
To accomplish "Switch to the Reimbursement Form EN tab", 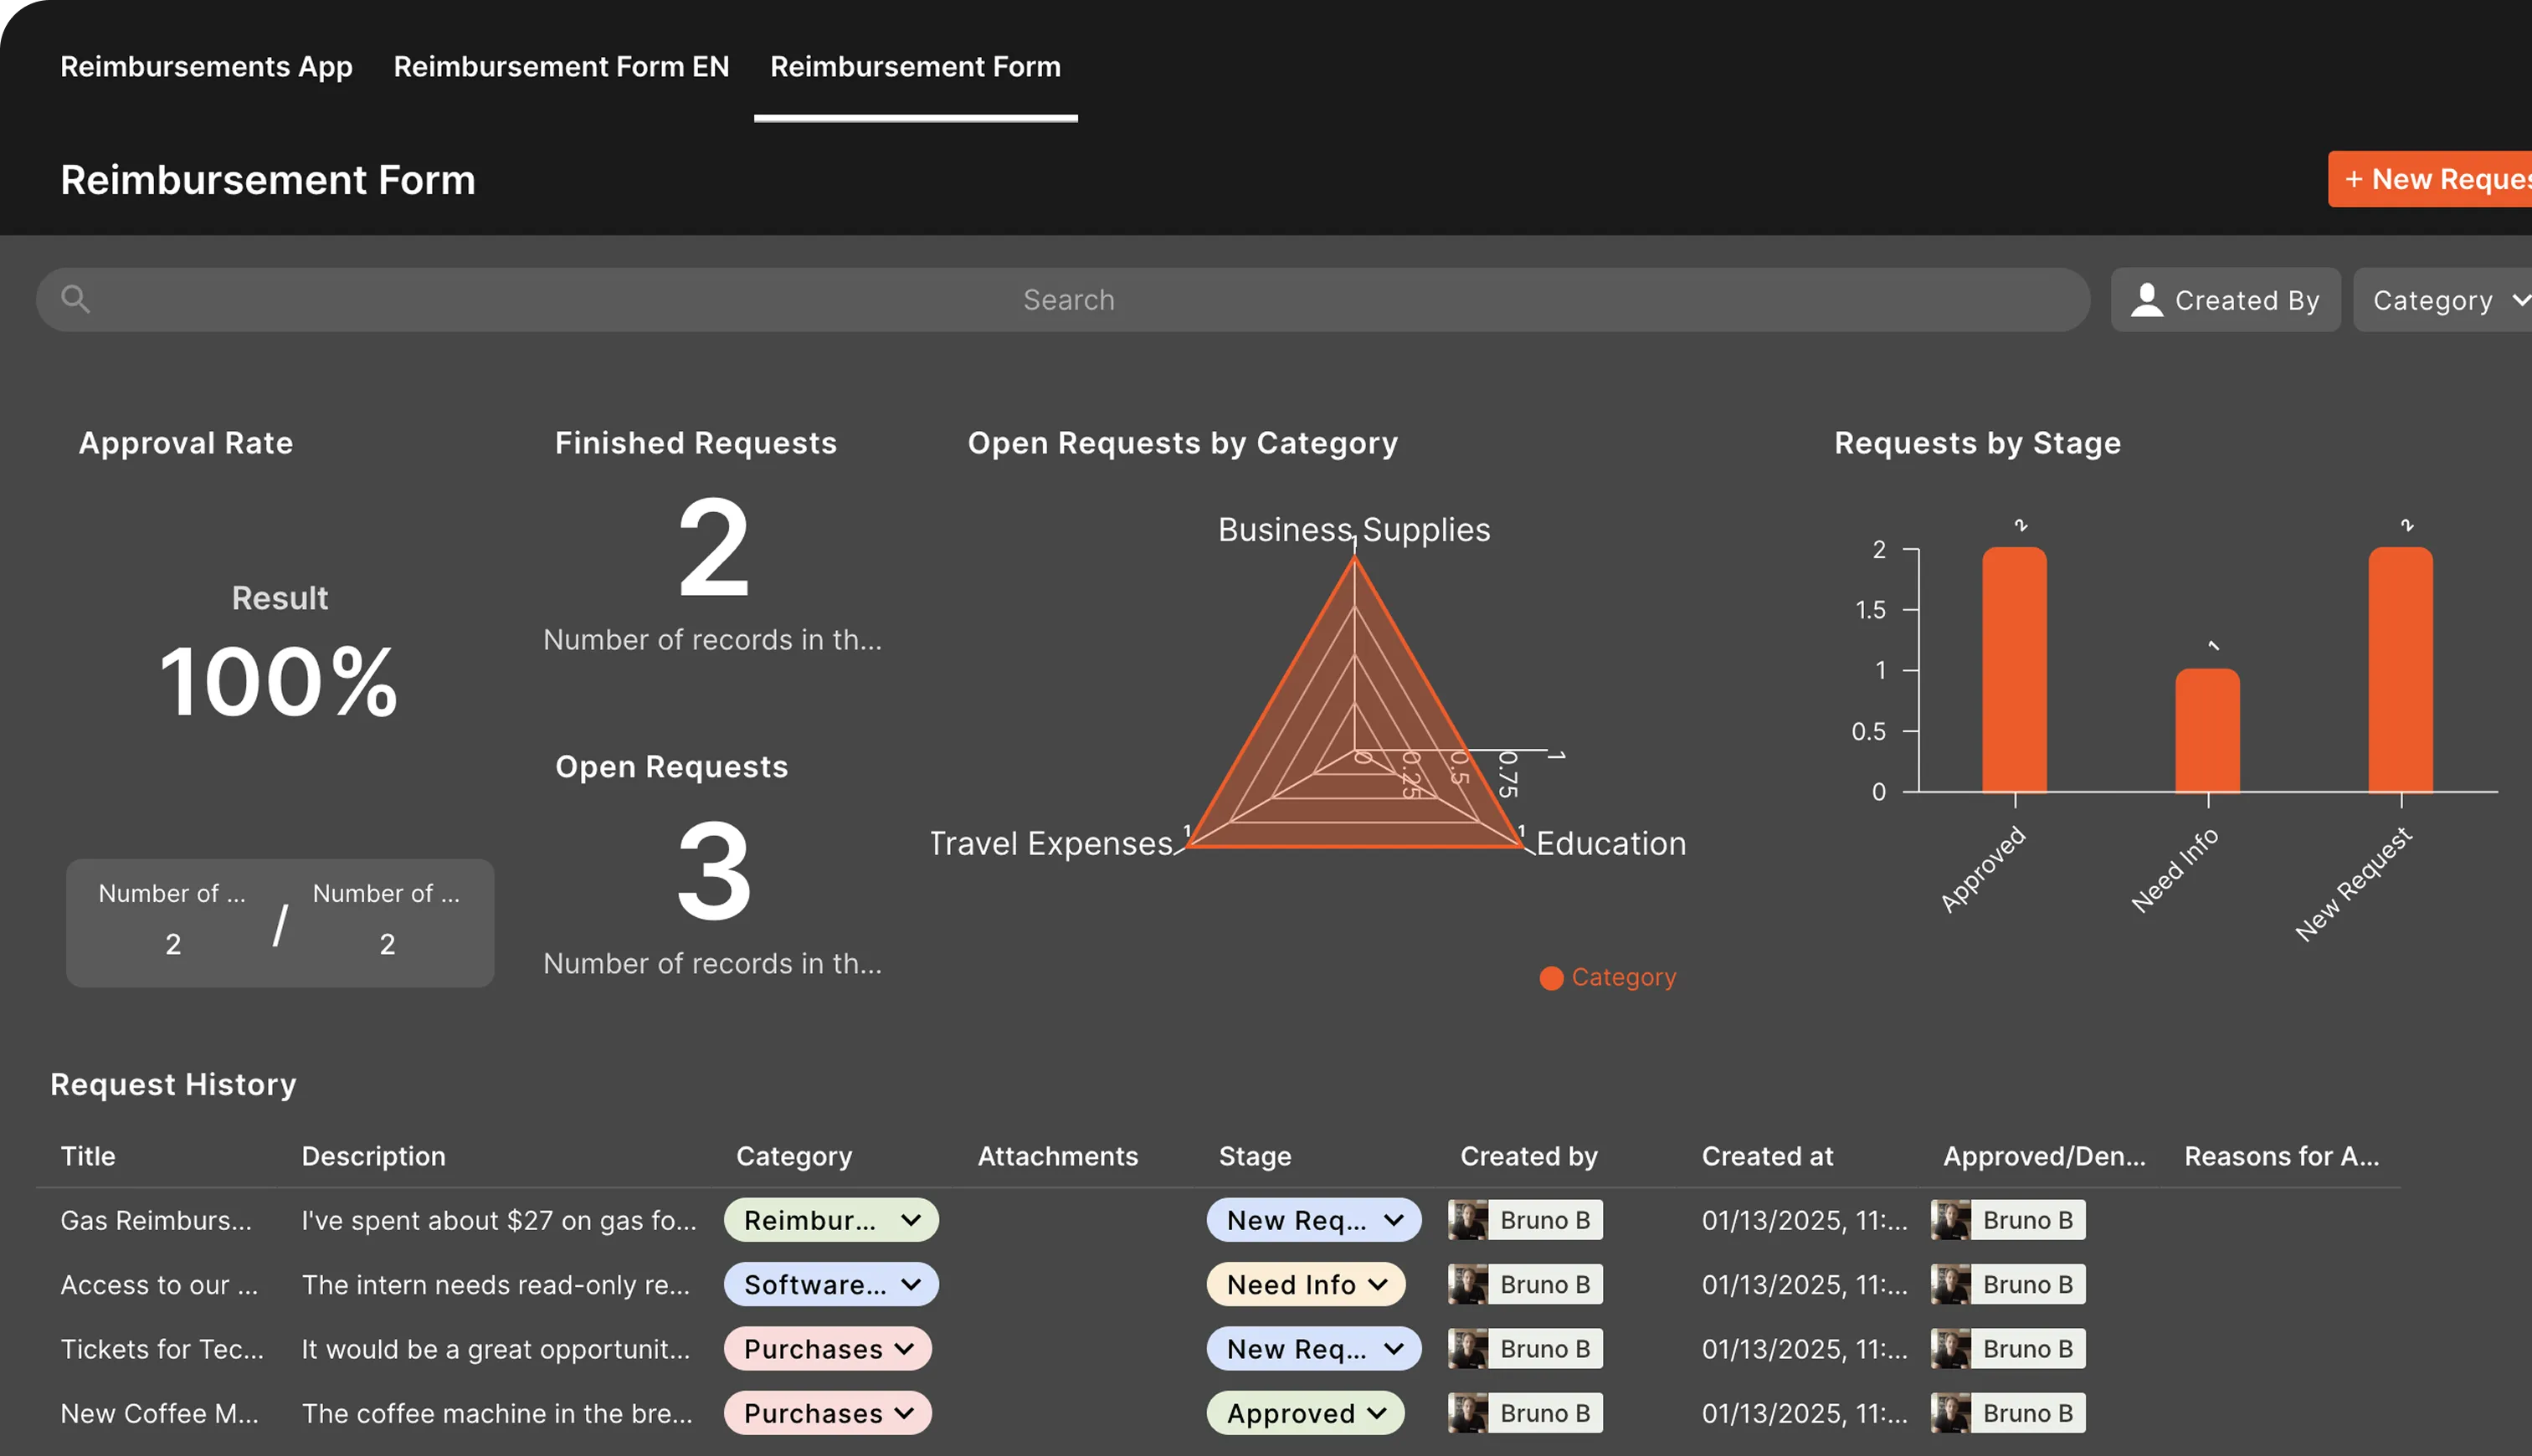I will [x=560, y=66].
